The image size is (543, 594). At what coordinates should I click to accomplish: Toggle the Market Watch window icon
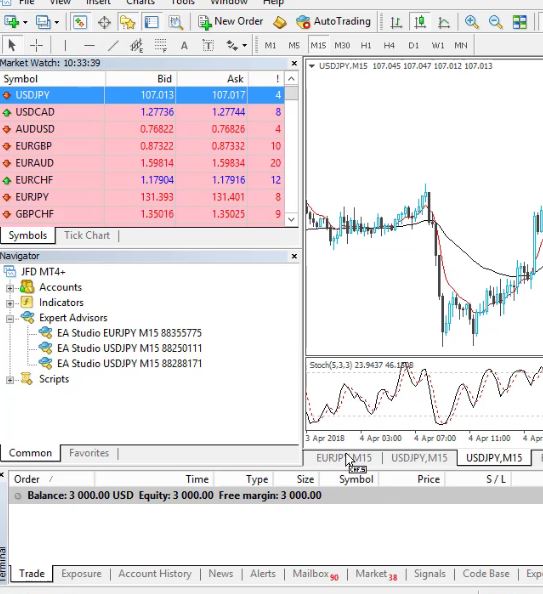pyautogui.click(x=79, y=22)
